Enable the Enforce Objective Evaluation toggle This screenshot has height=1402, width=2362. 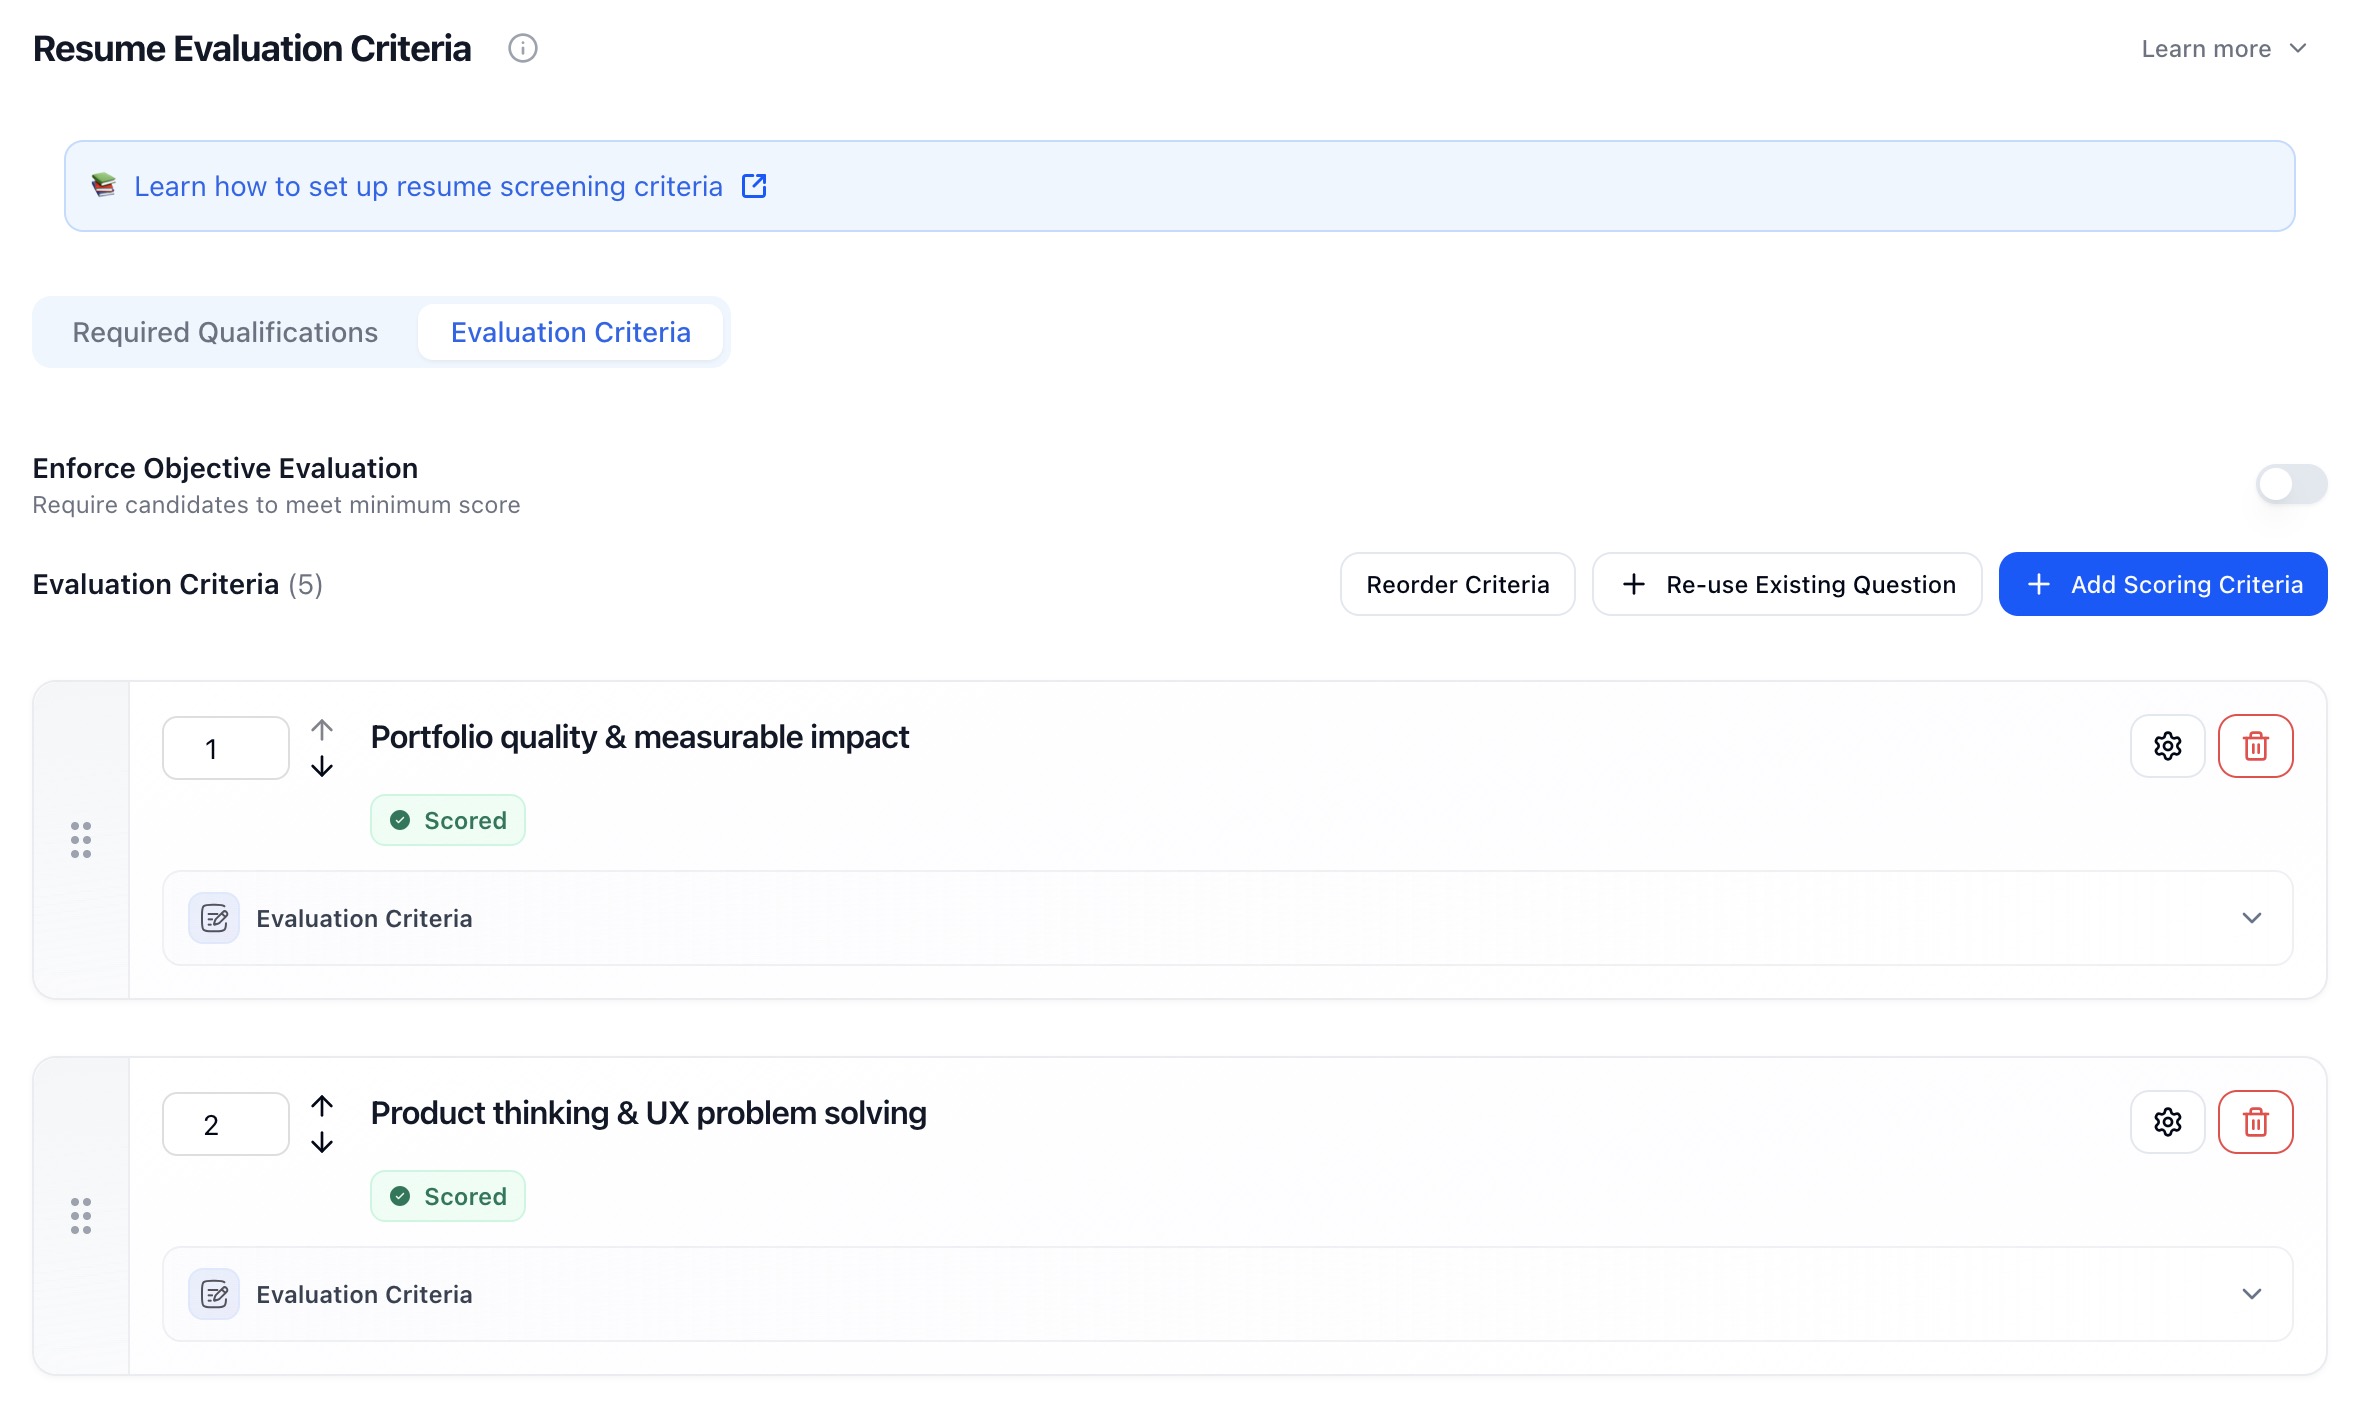tap(2290, 485)
